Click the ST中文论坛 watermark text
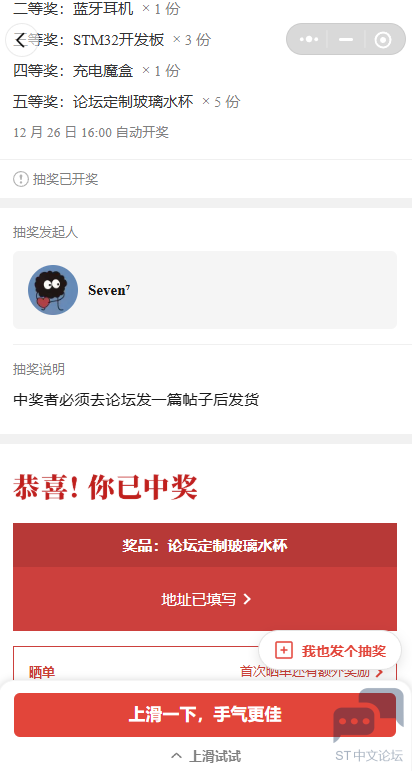412x771 pixels. tap(369, 755)
